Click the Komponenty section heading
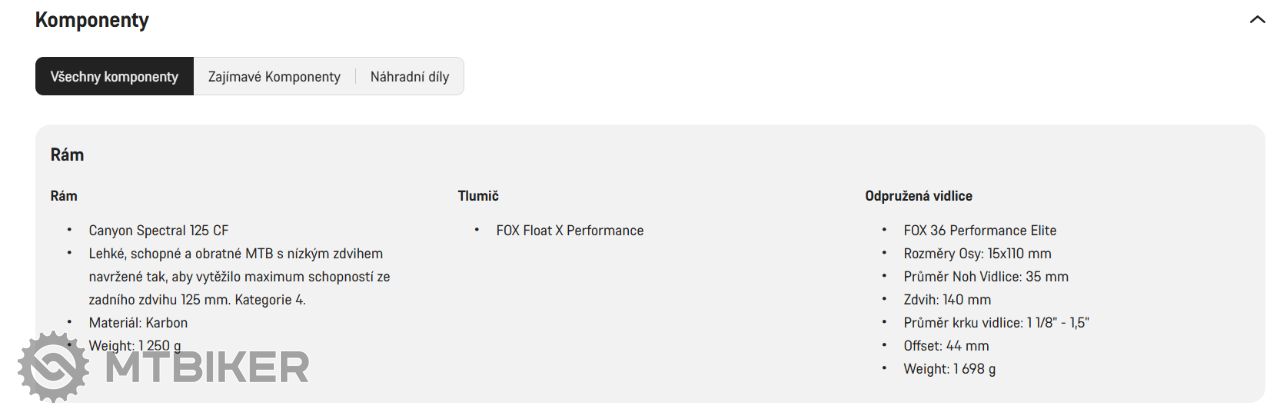The image size is (1280, 417). point(92,20)
